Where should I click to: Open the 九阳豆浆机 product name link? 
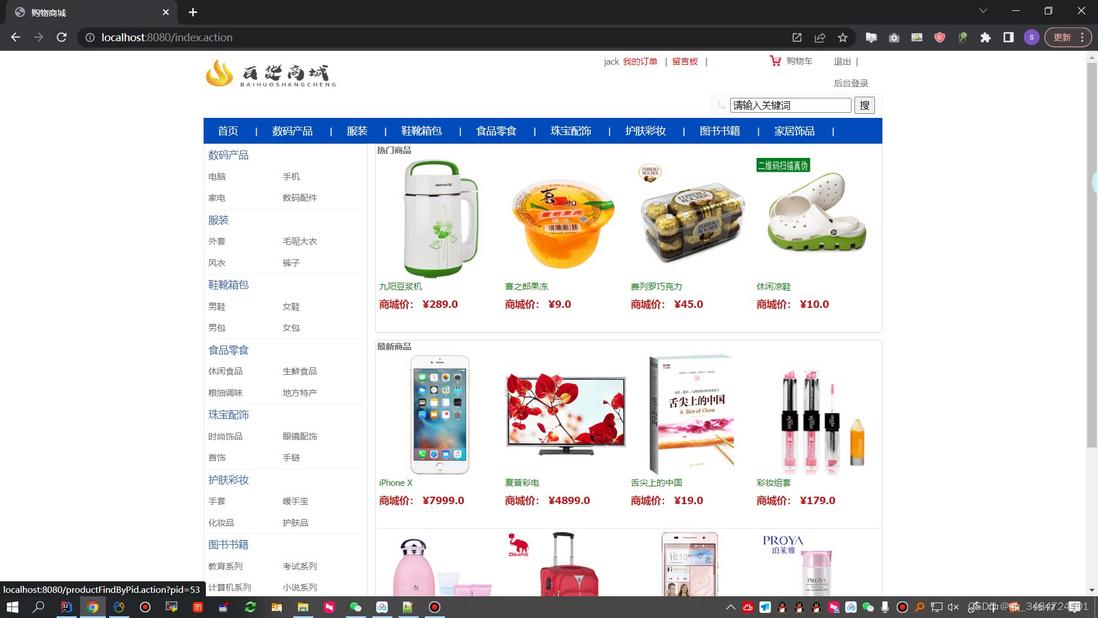[400, 286]
